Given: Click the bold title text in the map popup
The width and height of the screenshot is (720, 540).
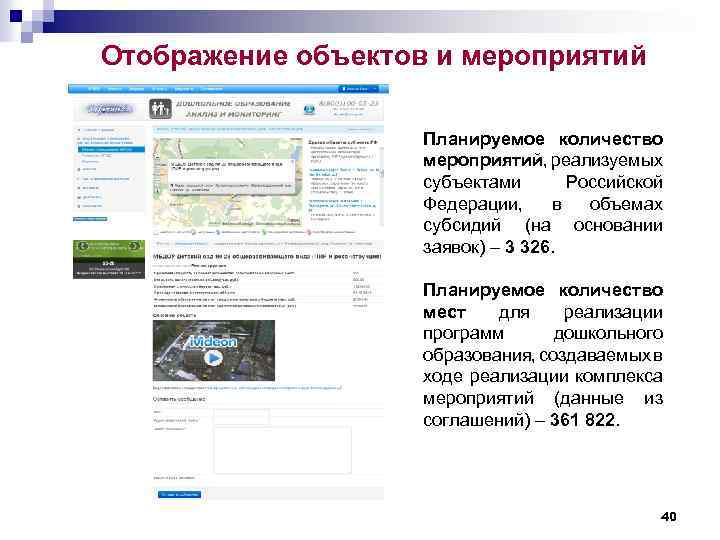Looking at the screenshot, I should [x=227, y=166].
